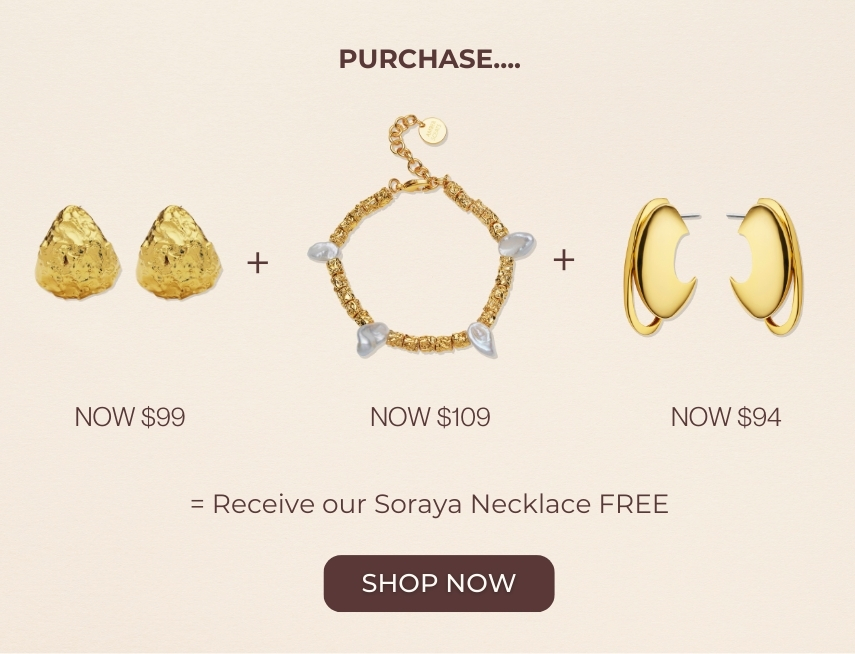The image size is (855, 654).
Task: Select the left textured gold nugget earring
Action: tap(78, 253)
